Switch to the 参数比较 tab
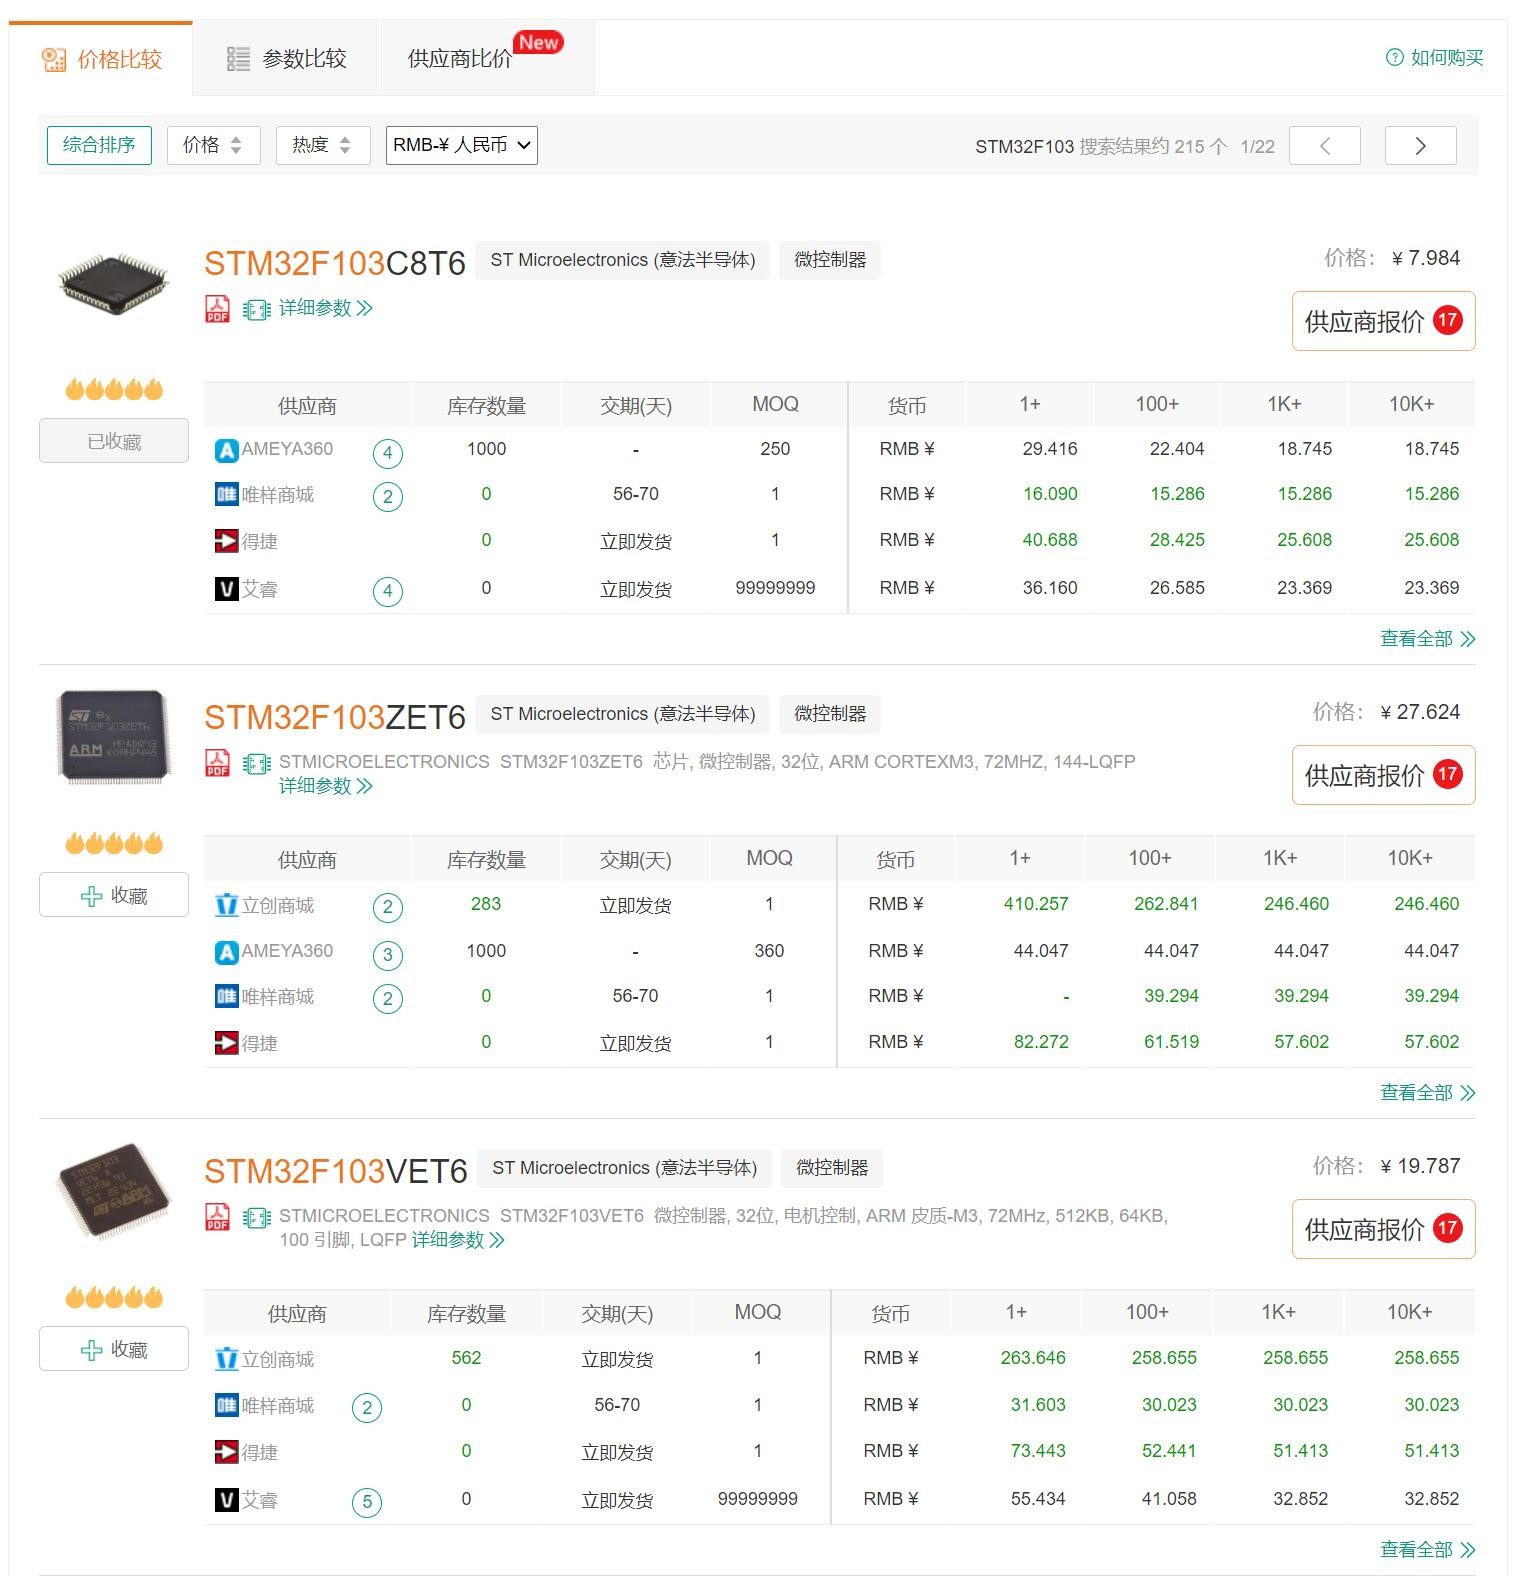1516x1576 pixels. (285, 59)
